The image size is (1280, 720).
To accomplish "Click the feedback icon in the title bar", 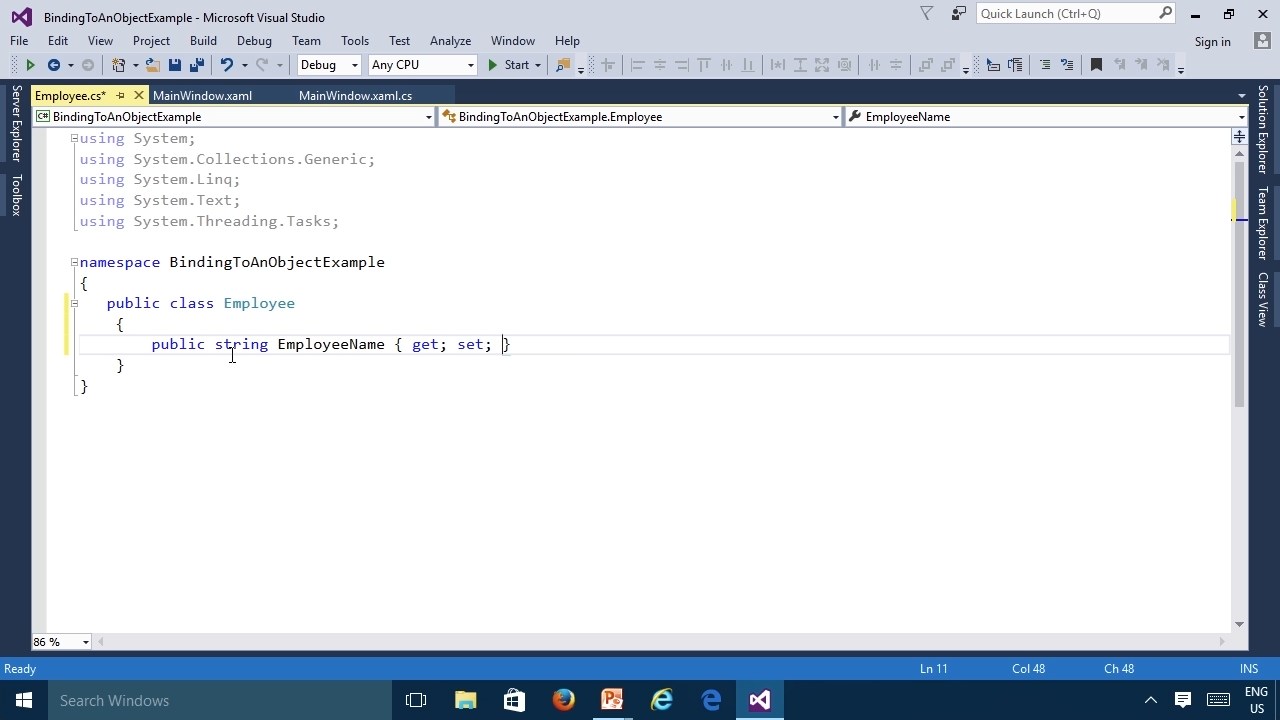I will pos(958,13).
